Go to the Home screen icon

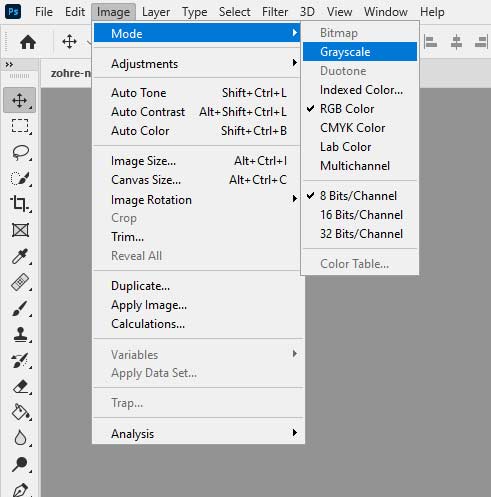28,42
